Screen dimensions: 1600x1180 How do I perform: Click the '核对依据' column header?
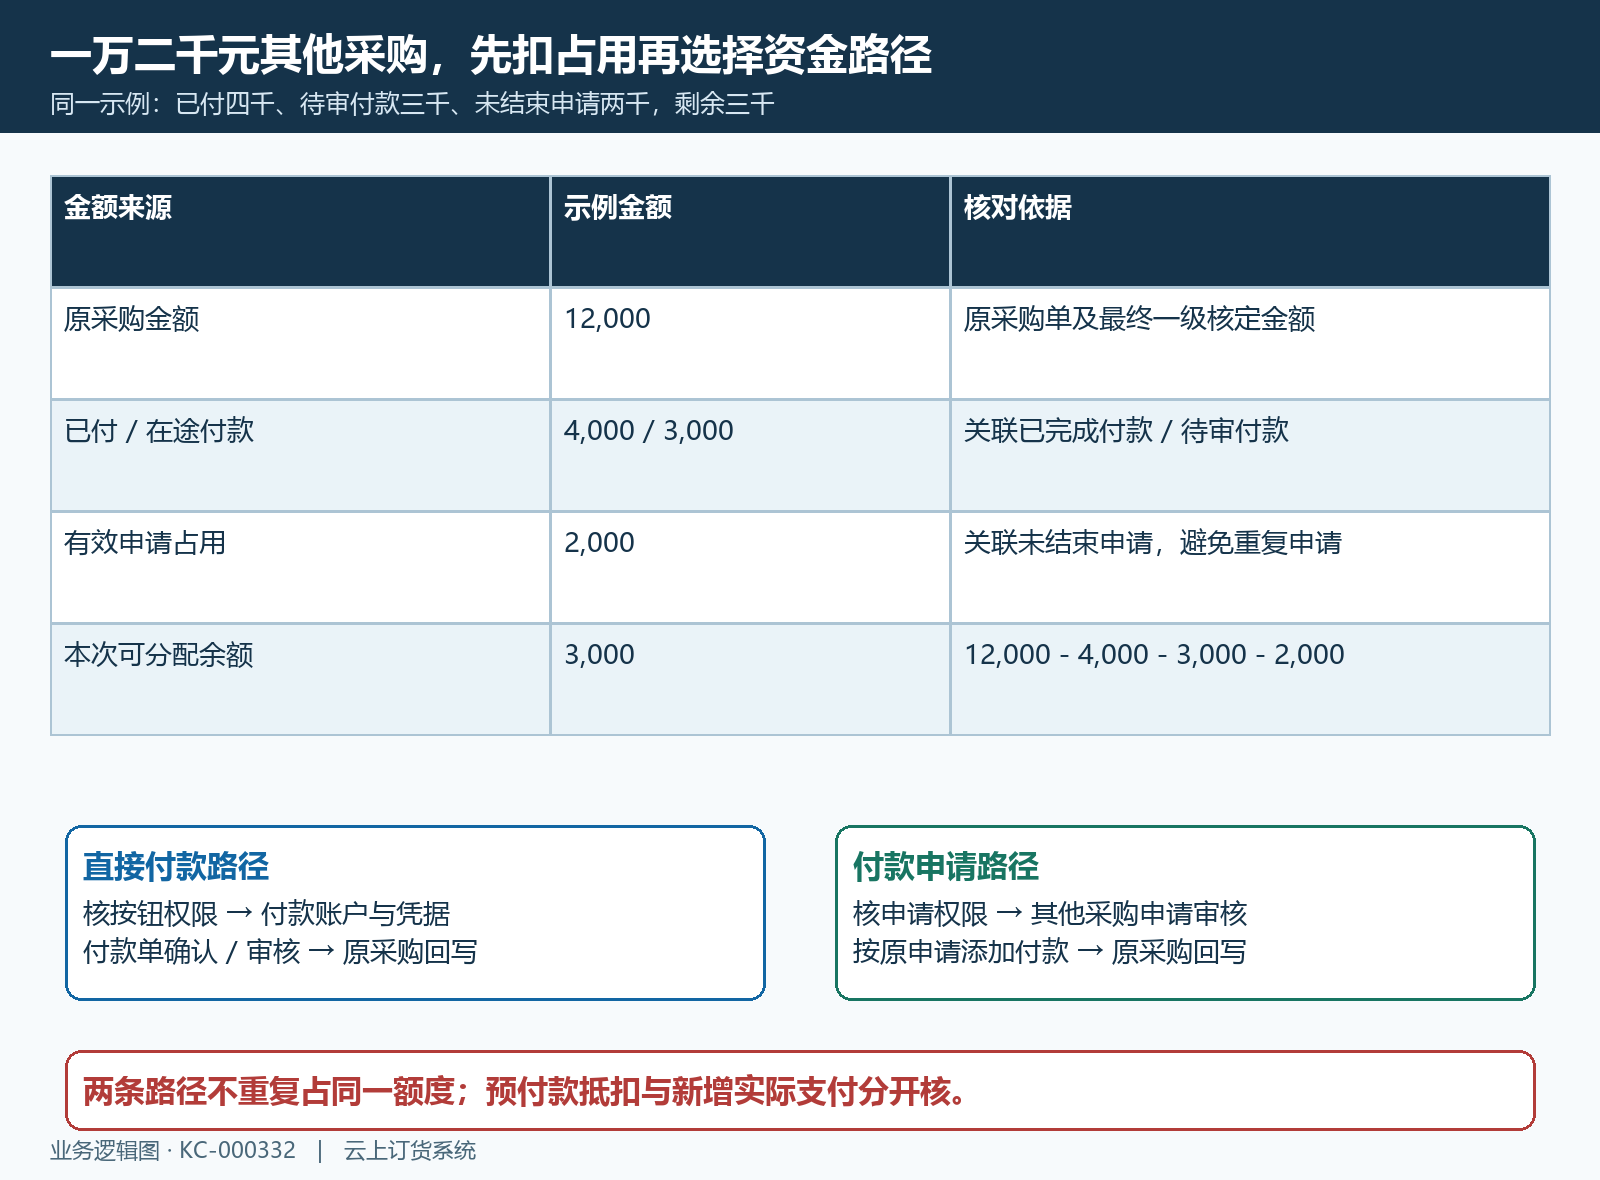coord(1250,232)
